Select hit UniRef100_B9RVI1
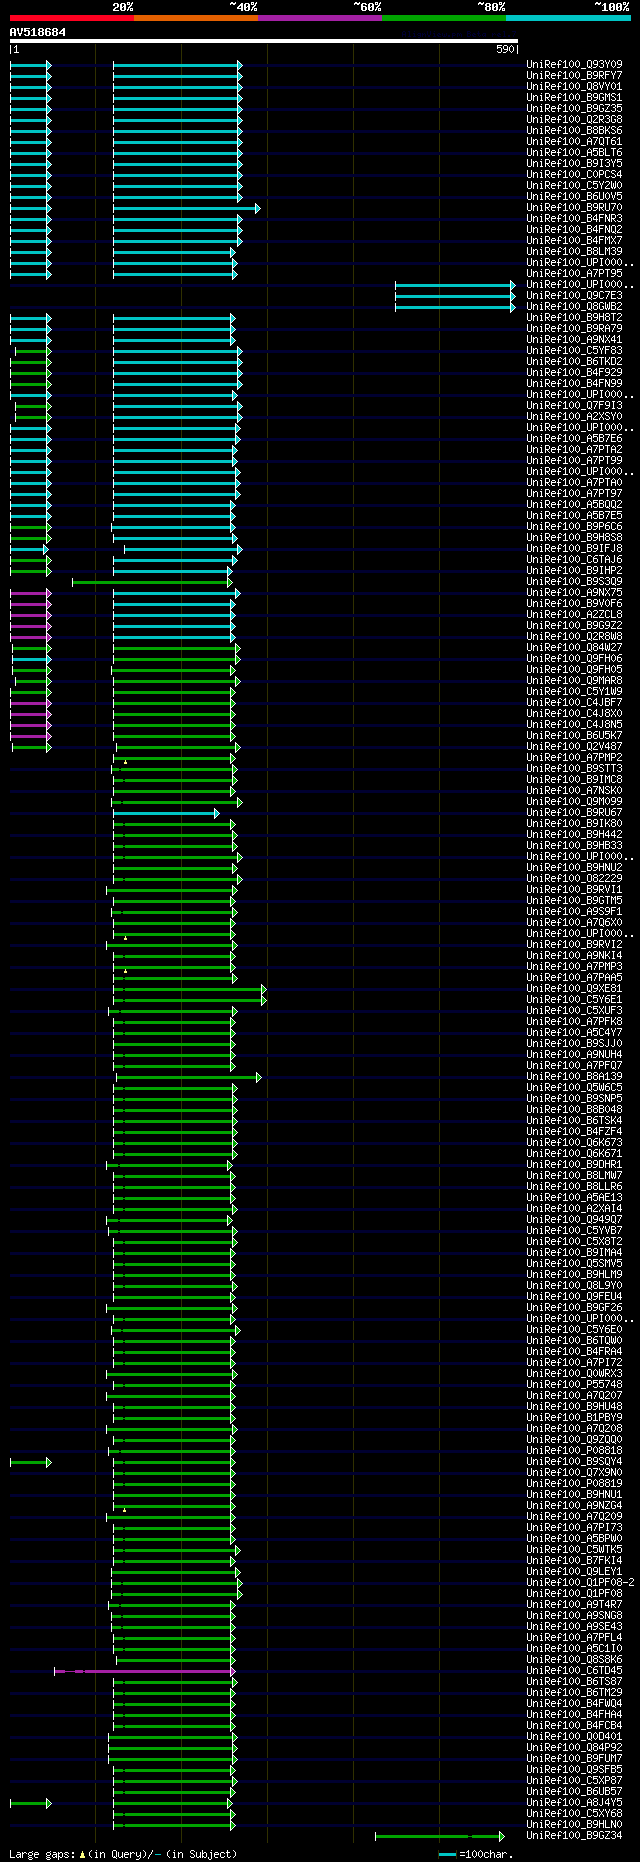The image size is (640, 1862). pos(574,890)
